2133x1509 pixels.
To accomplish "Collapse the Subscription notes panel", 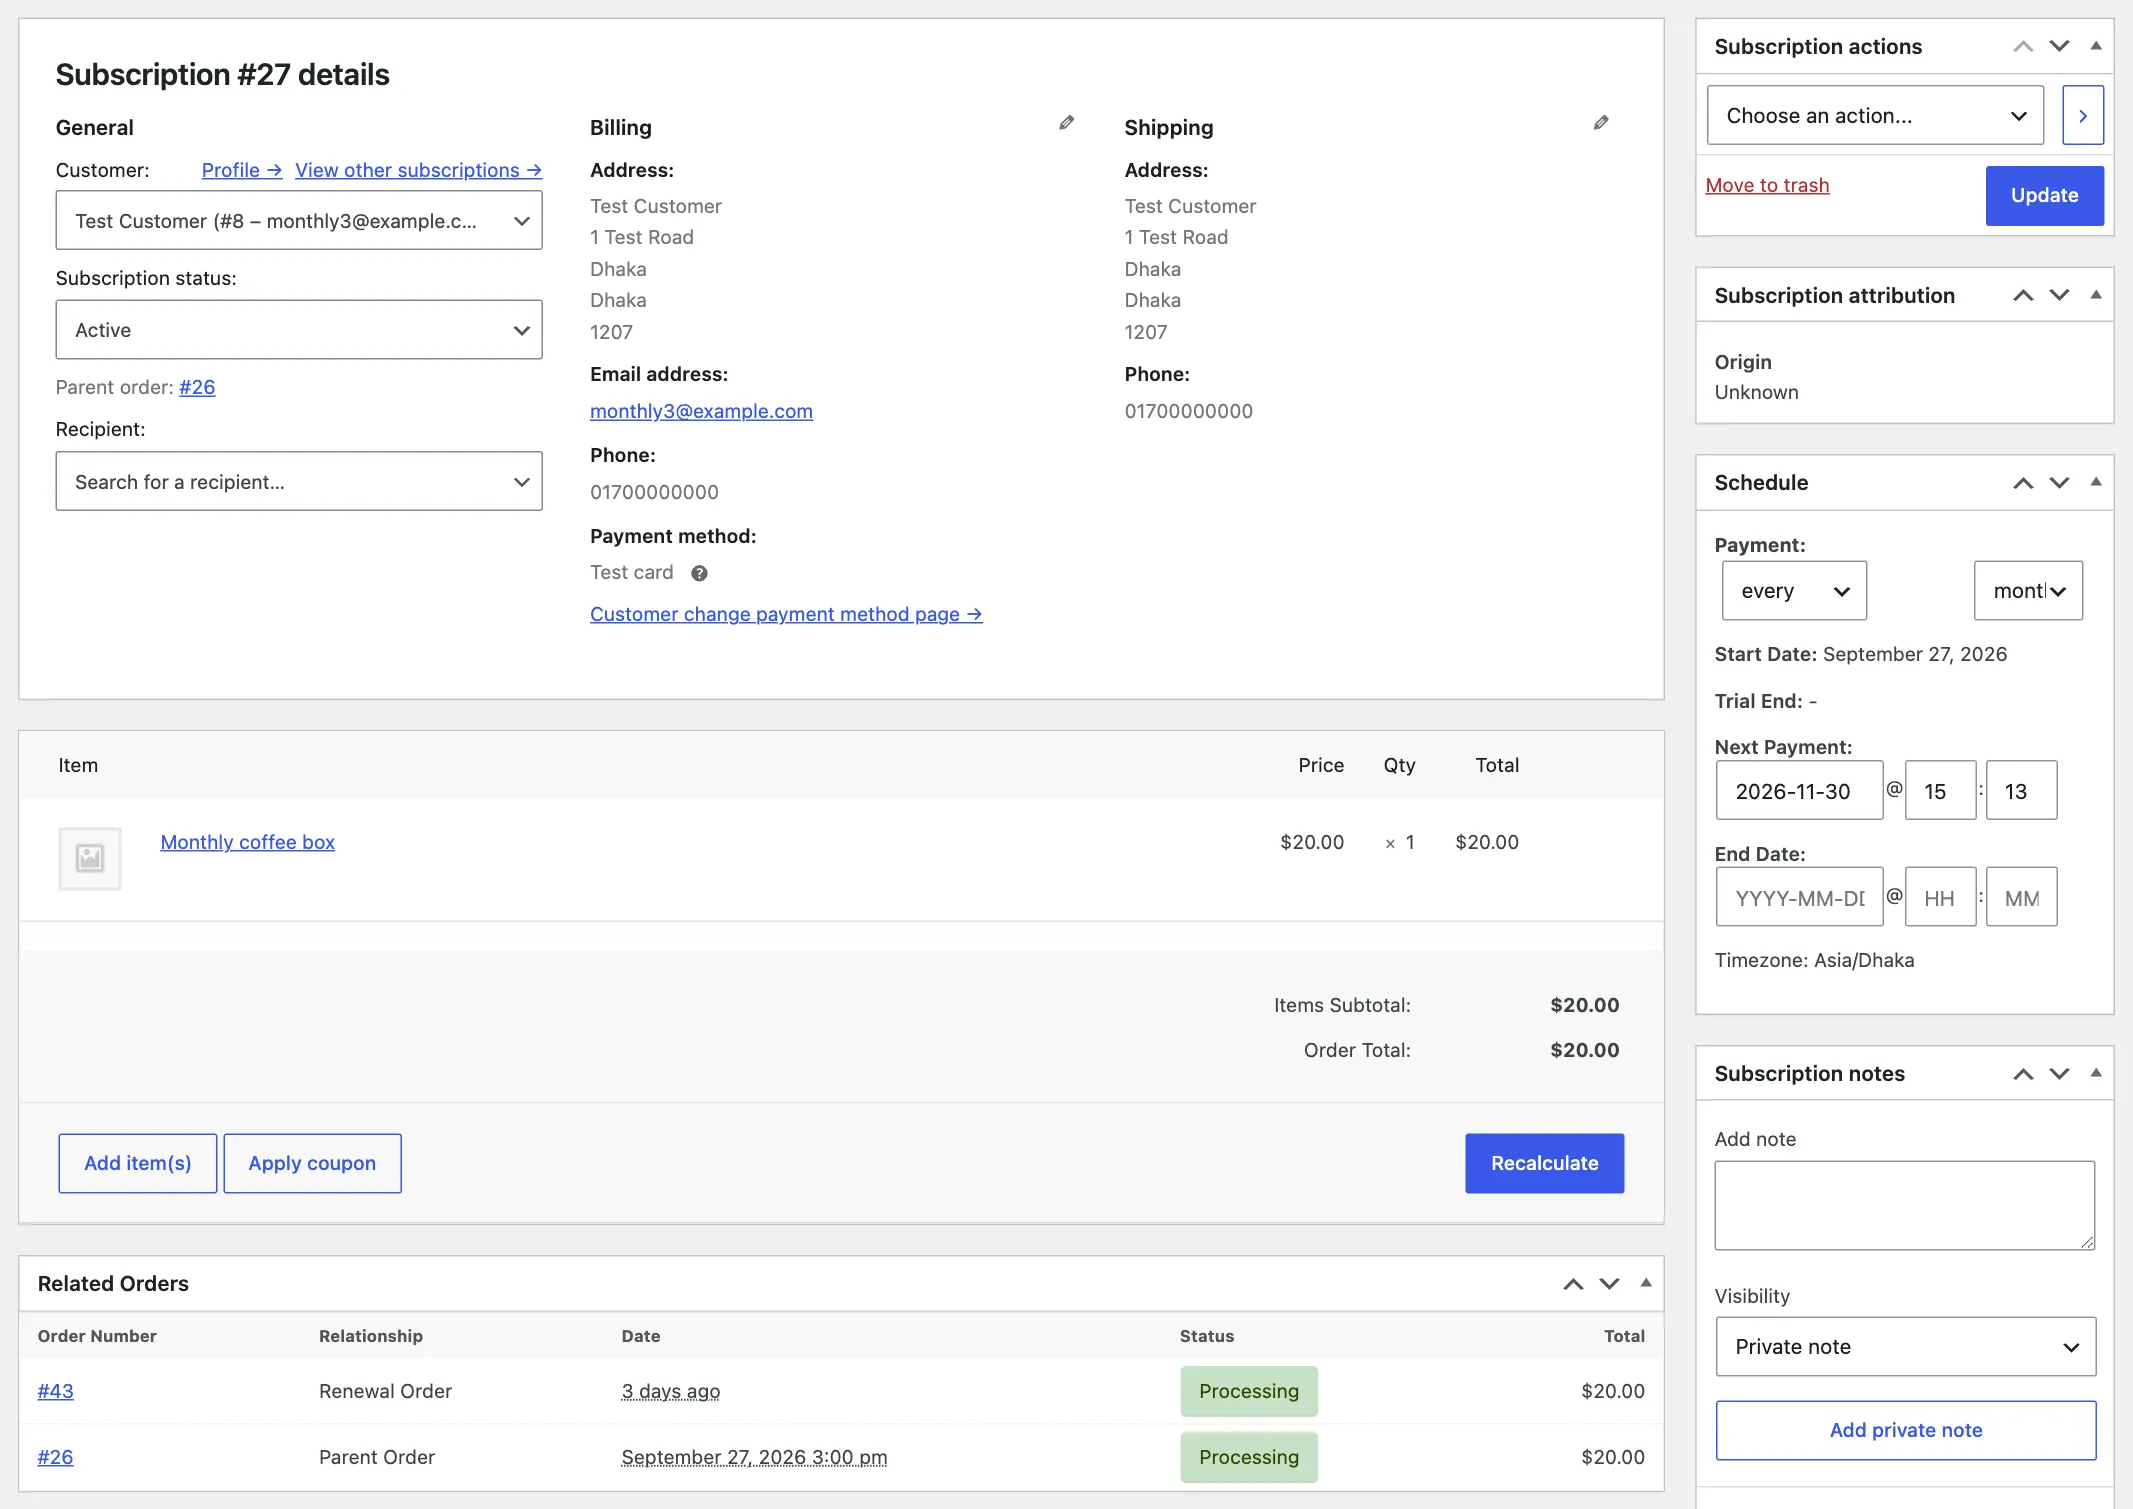I will pos(2096,1073).
